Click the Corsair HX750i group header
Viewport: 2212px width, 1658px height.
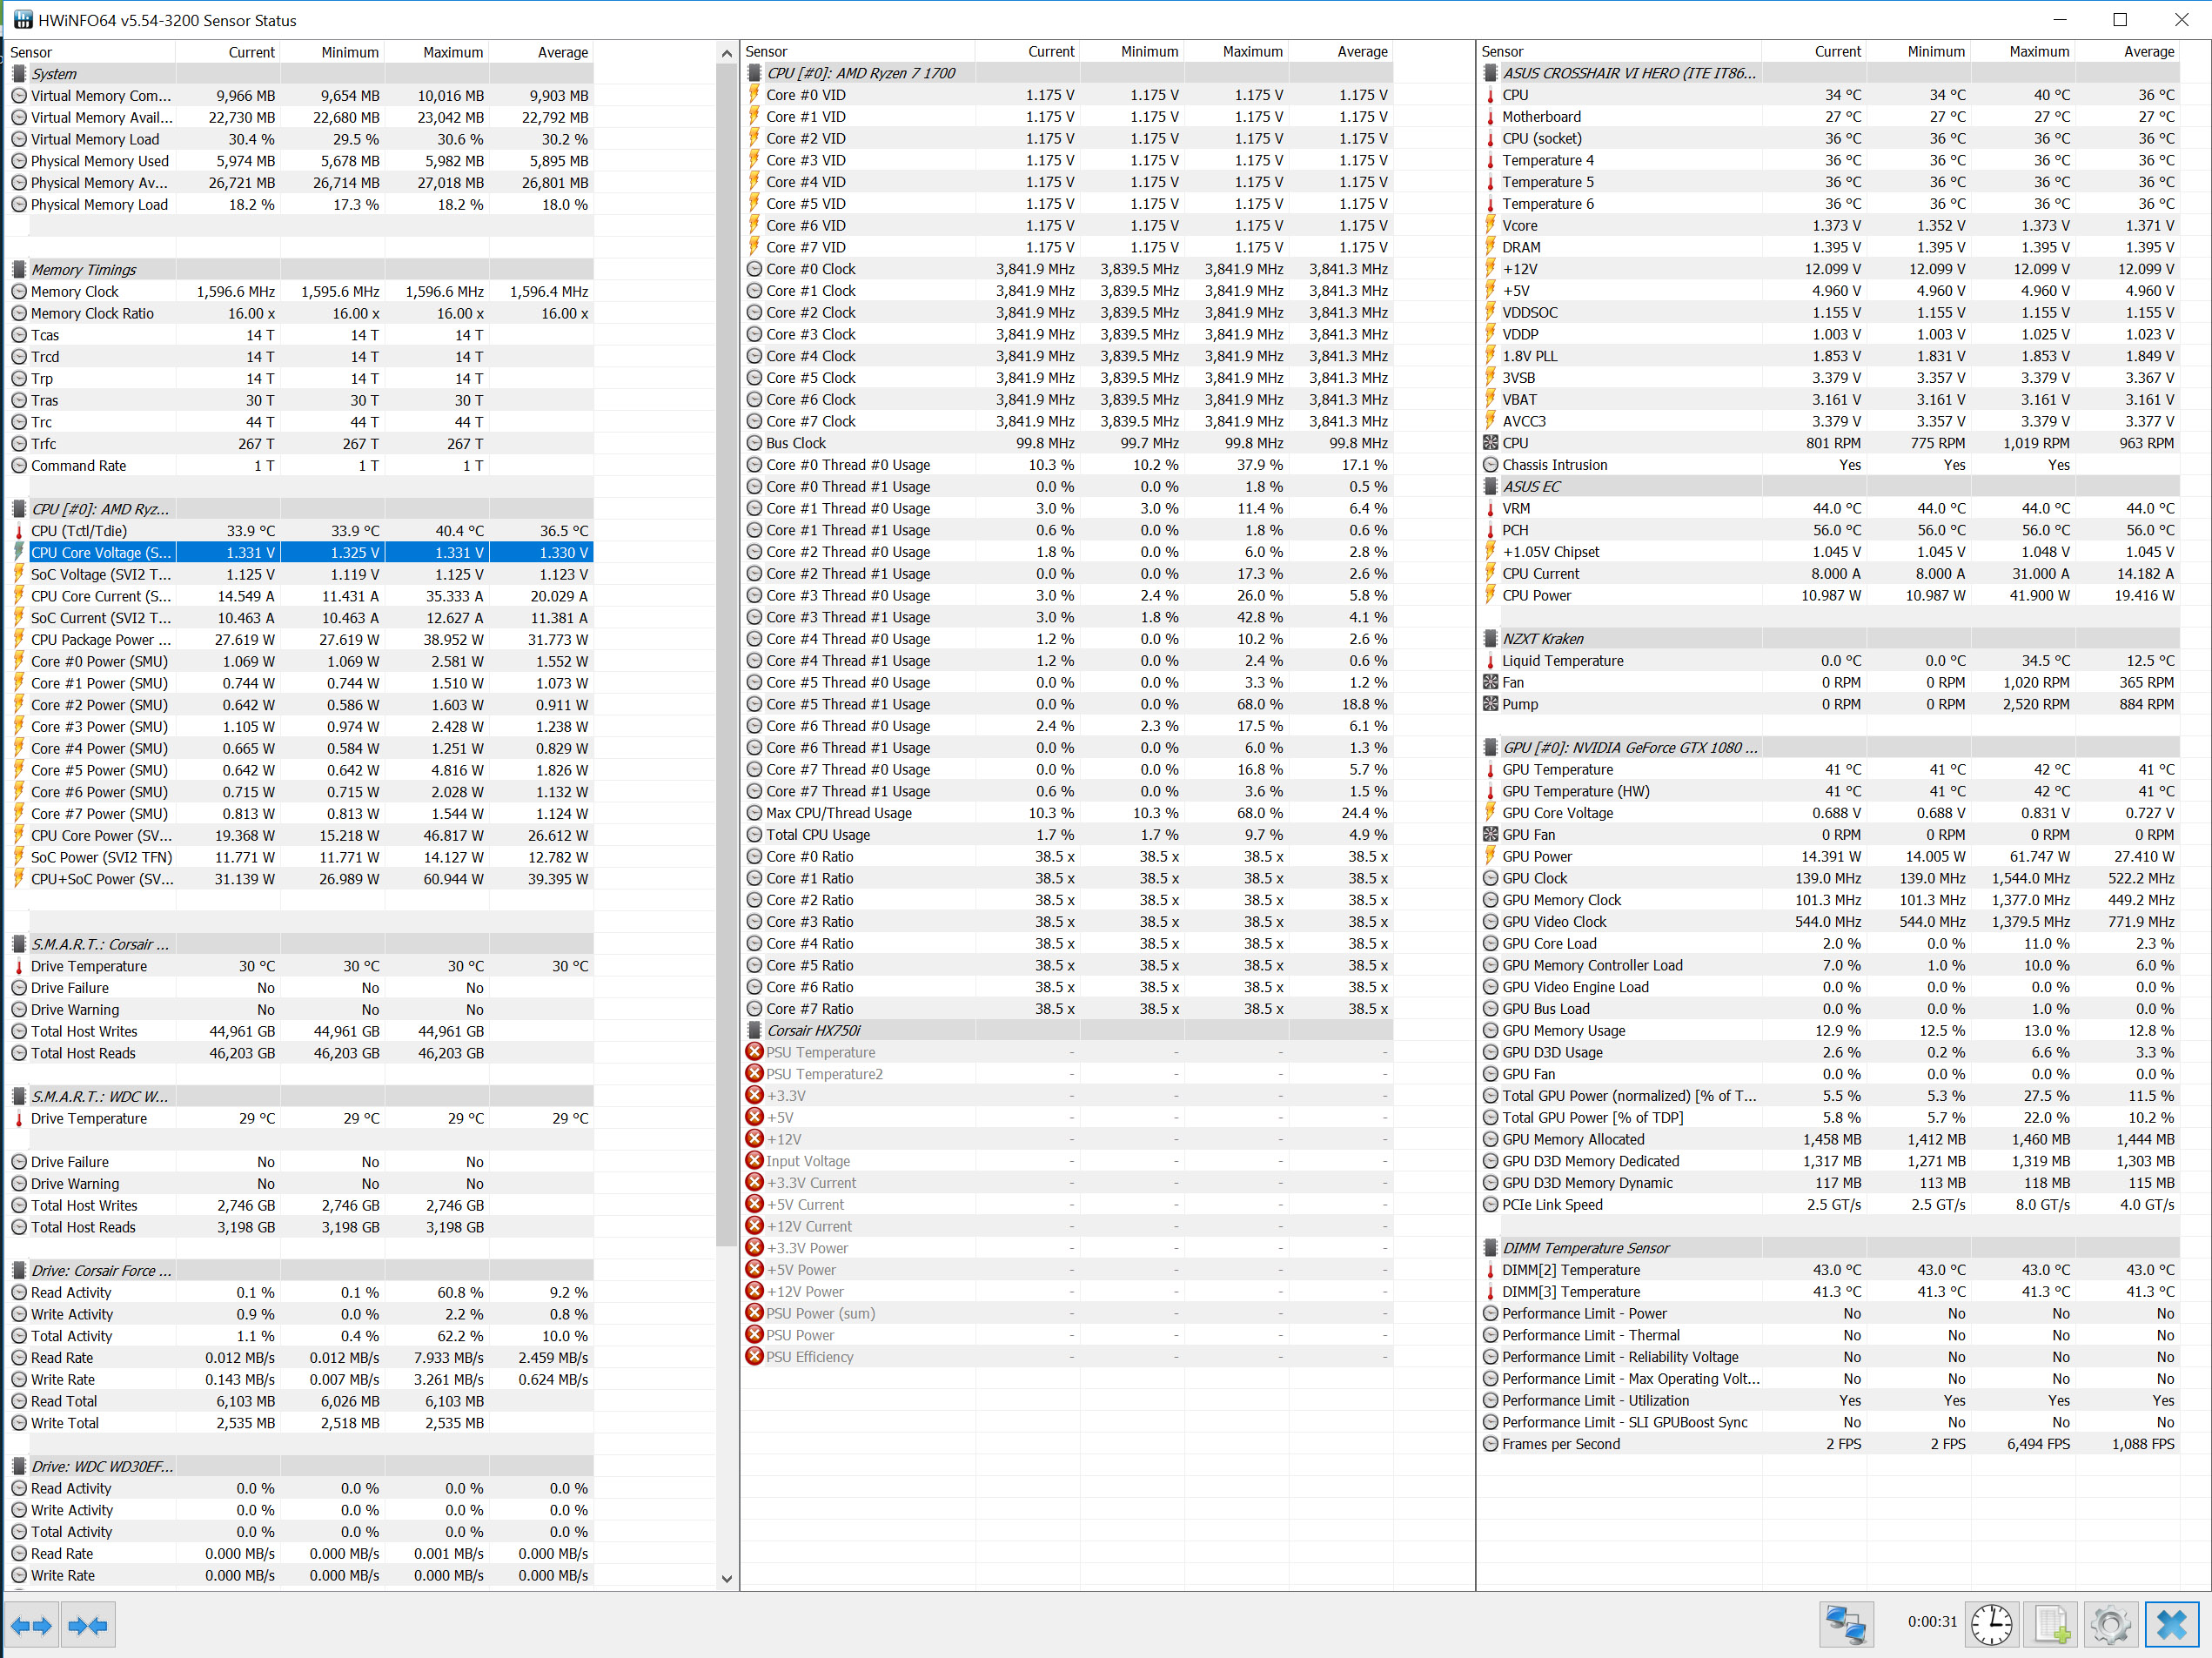pos(813,1031)
